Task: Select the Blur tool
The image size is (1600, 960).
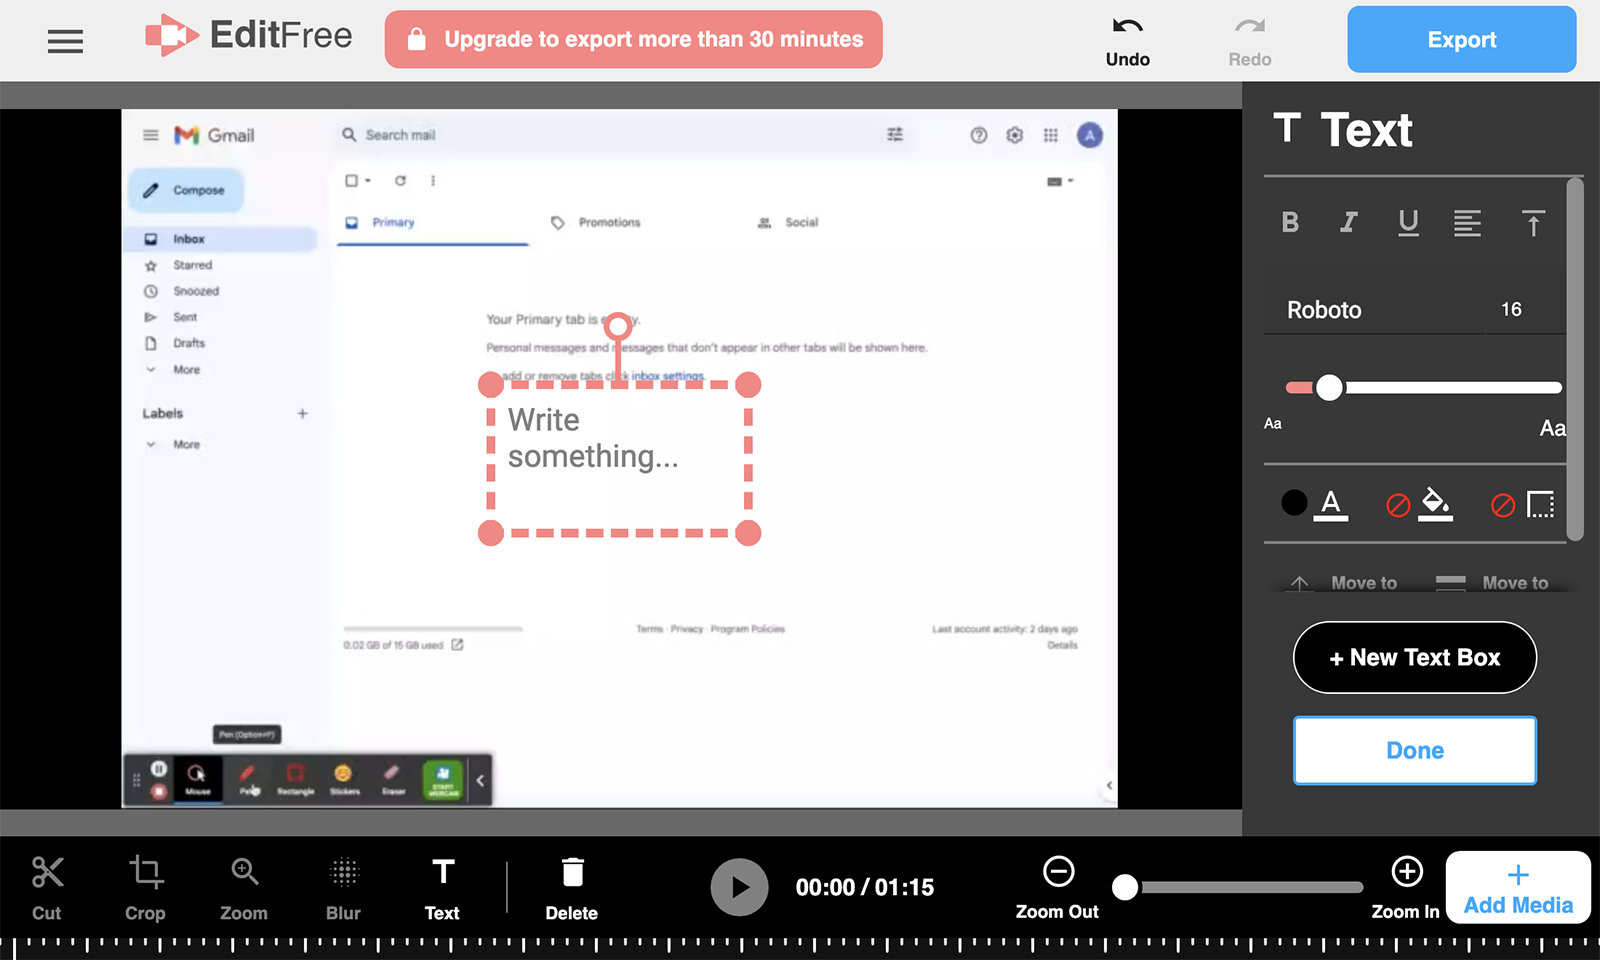Action: pos(343,887)
